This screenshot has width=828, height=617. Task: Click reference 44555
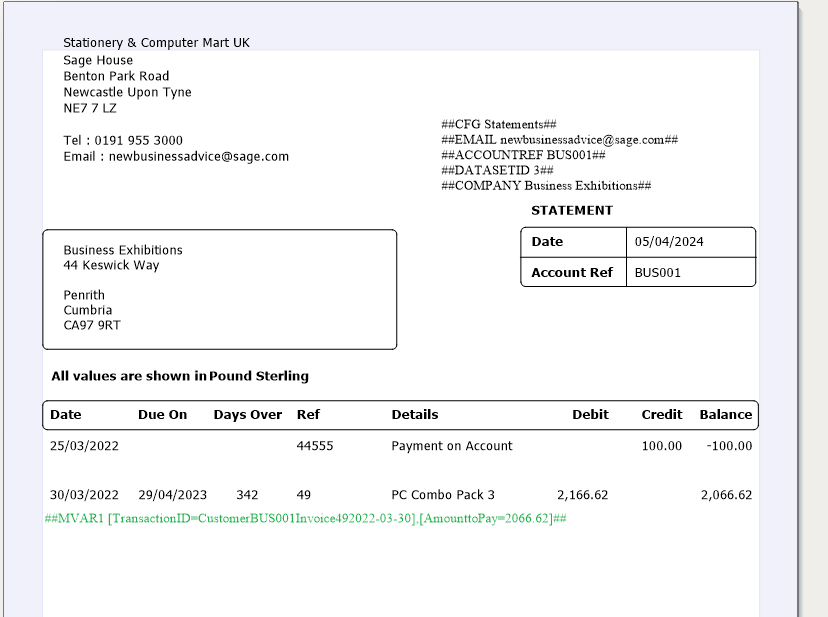315,446
